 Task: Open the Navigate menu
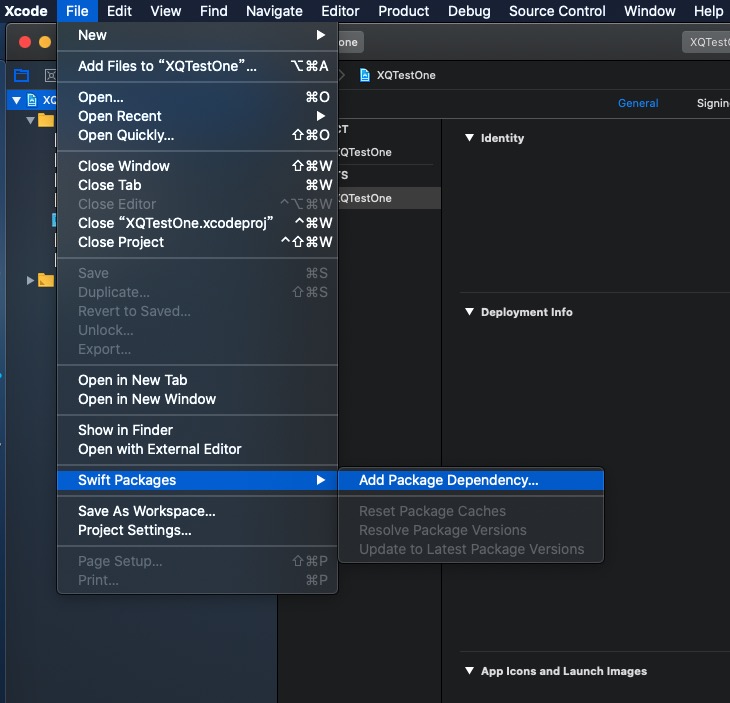274,11
